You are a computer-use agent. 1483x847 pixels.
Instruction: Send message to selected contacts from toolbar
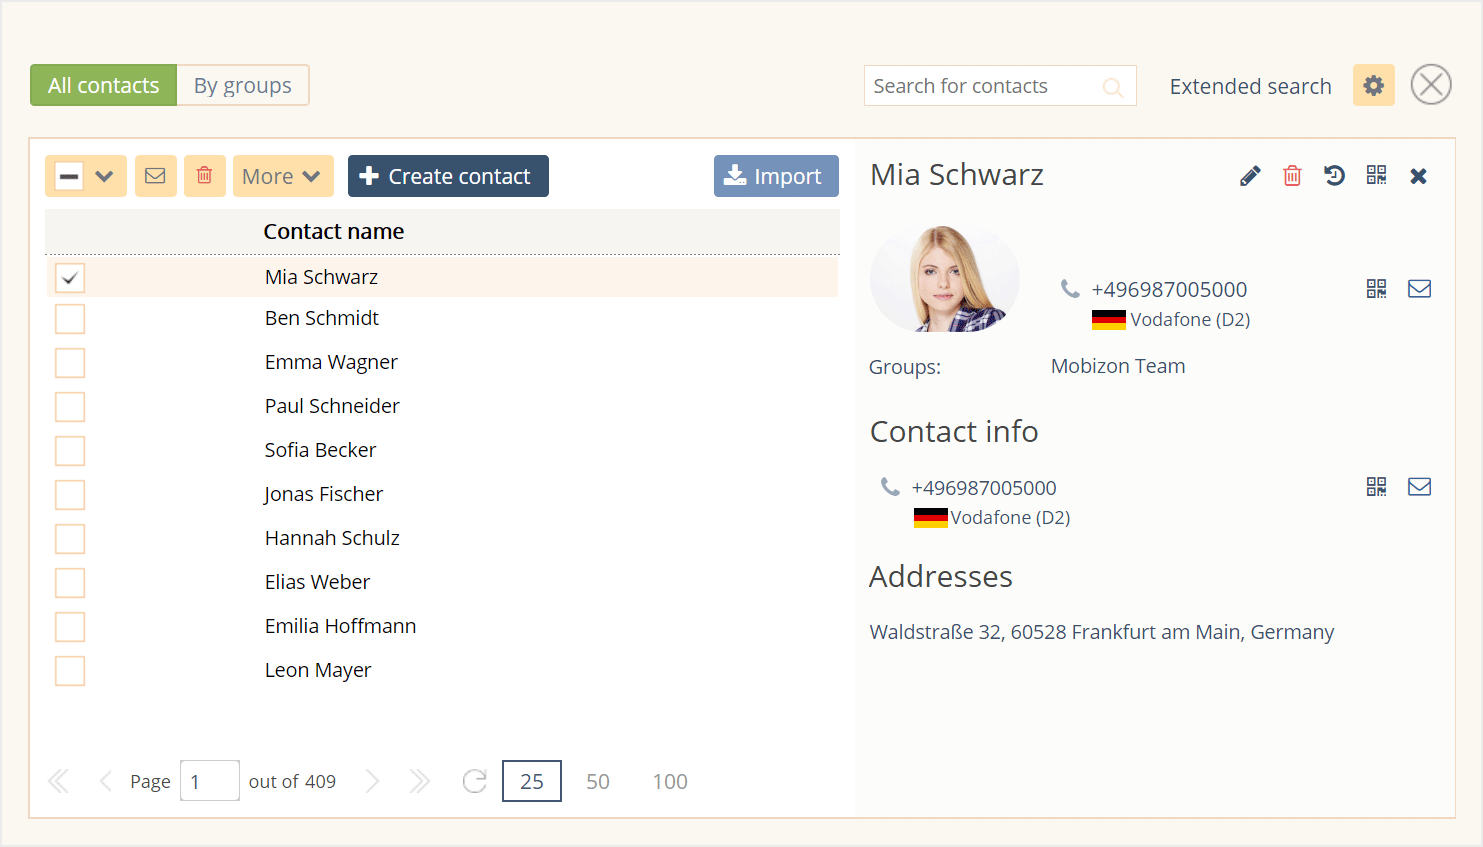point(156,176)
